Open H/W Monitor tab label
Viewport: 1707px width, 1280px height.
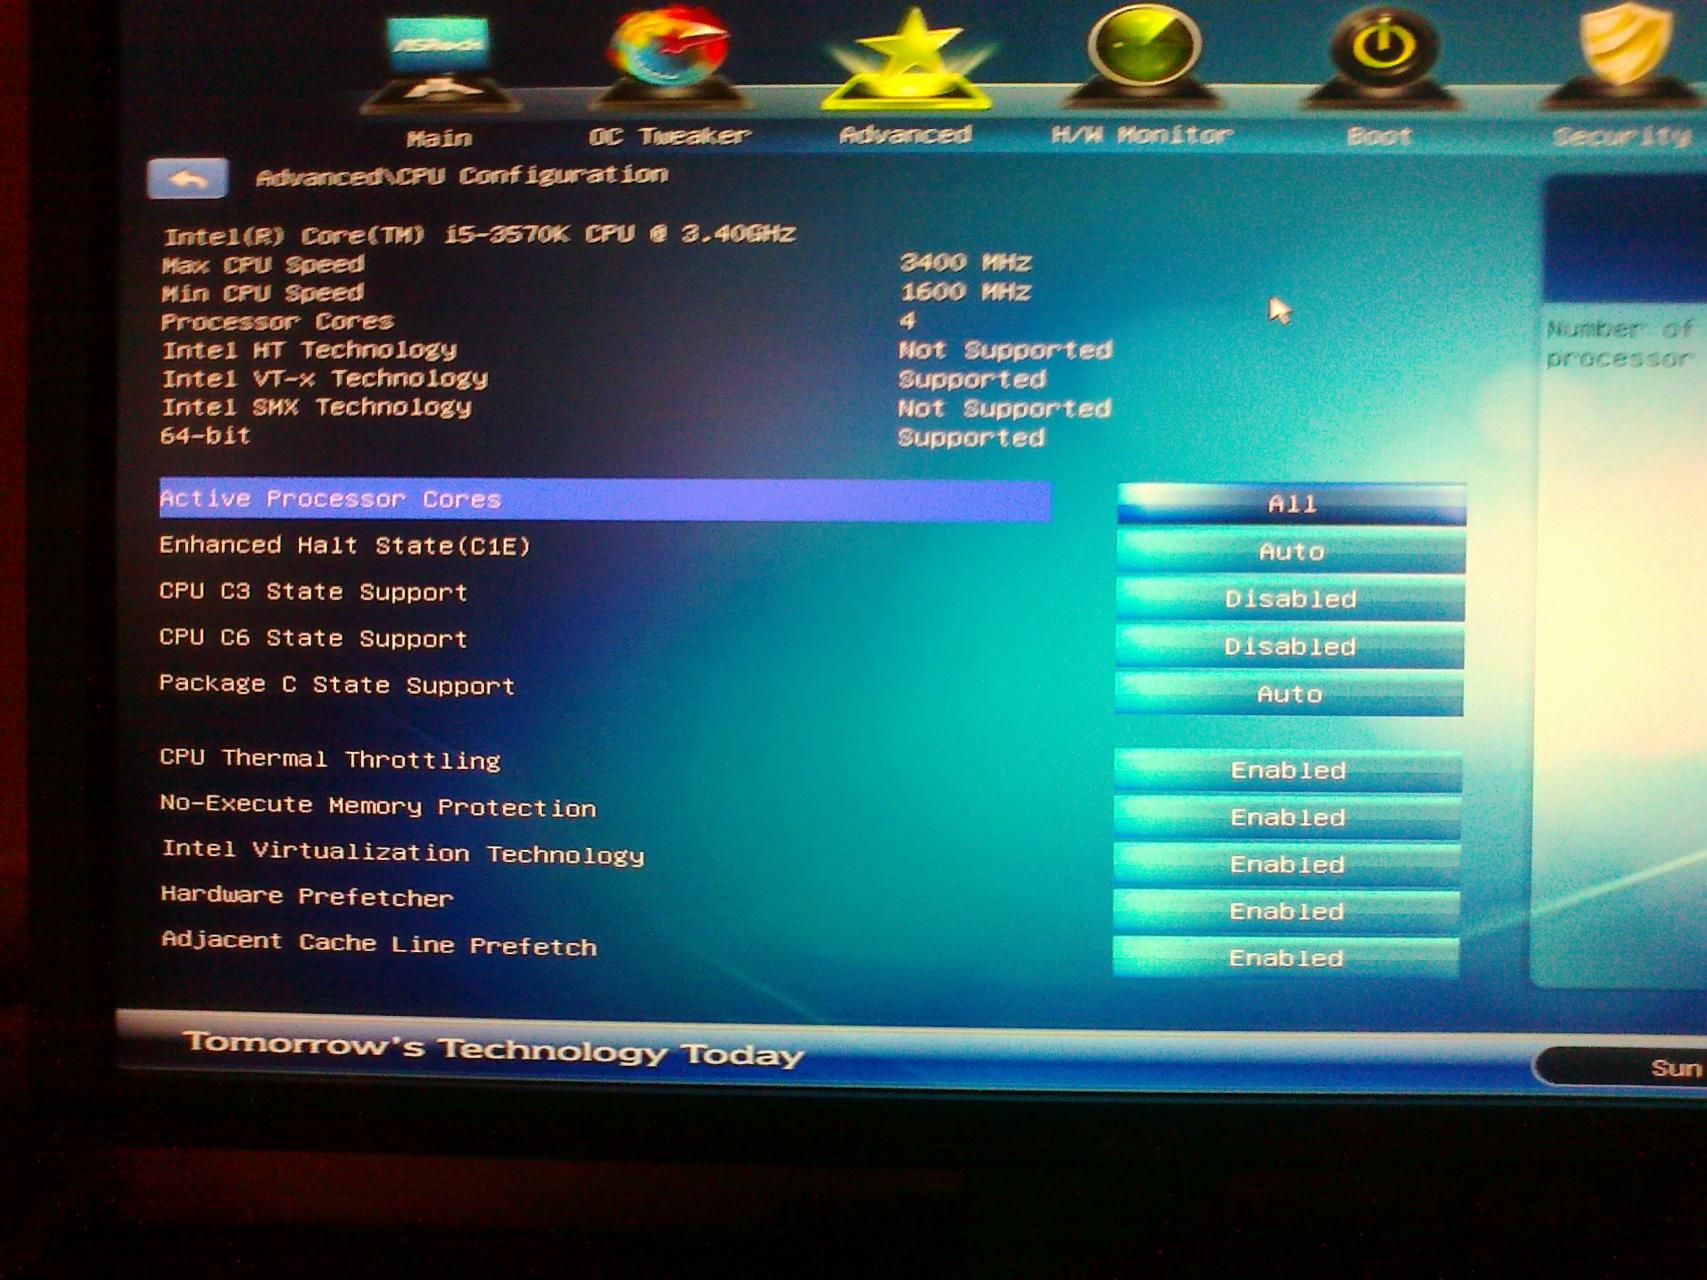point(1142,134)
